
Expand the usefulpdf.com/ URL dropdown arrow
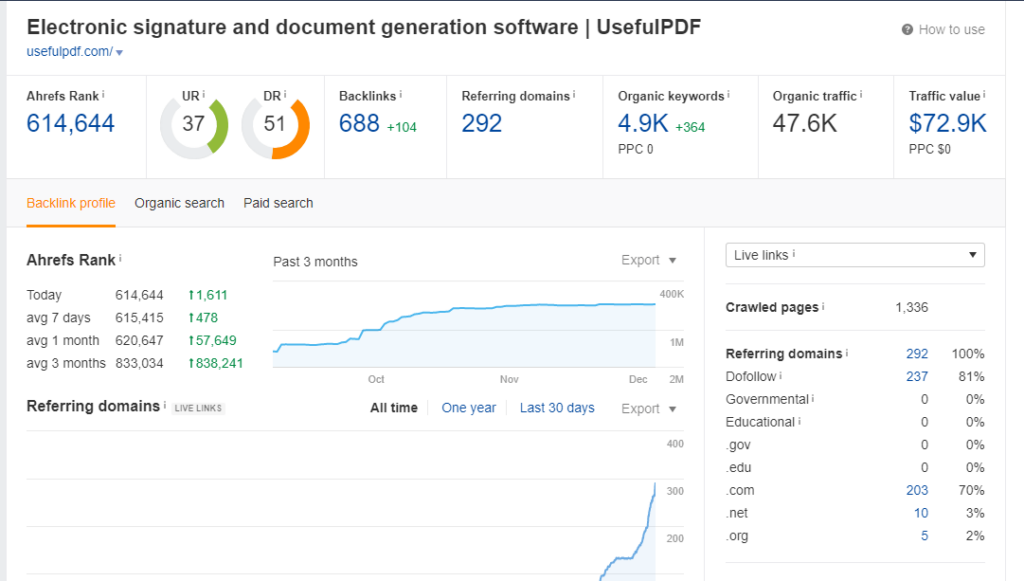click(119, 52)
